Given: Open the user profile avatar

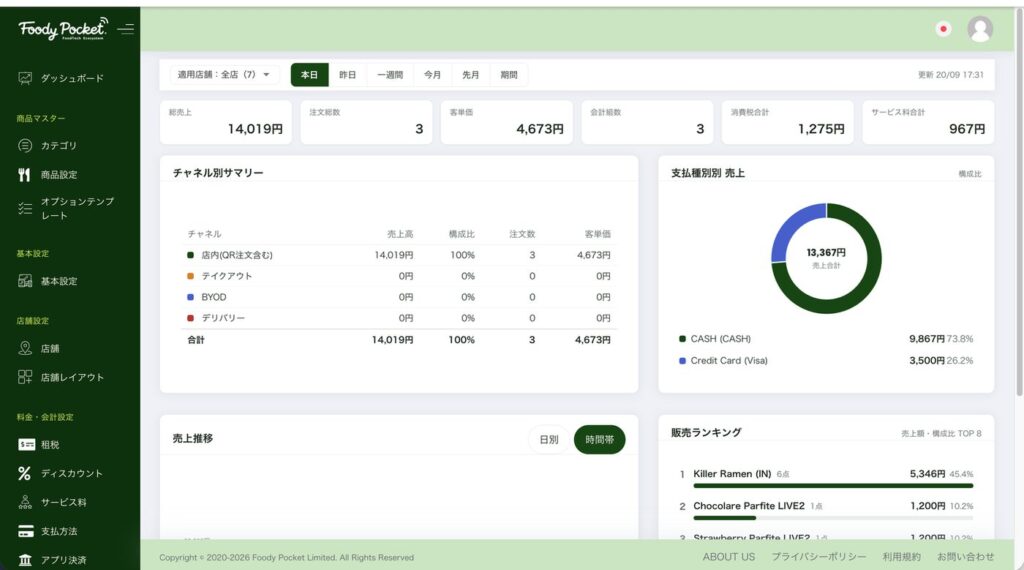Looking at the screenshot, I should click(980, 29).
